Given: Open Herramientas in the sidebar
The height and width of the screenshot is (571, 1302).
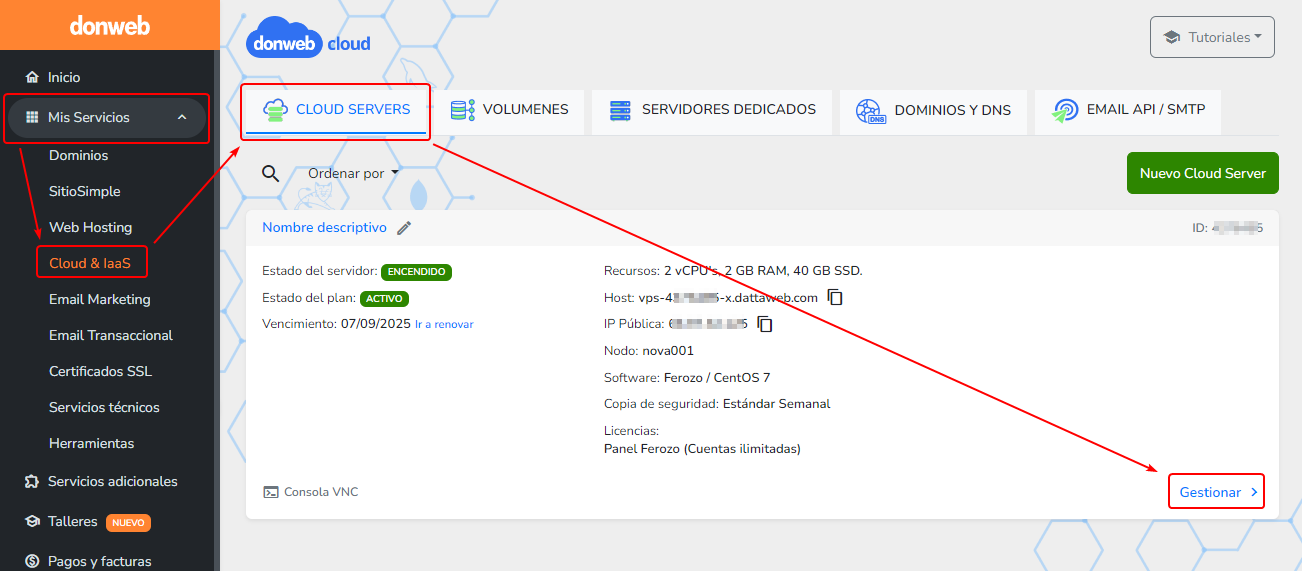Looking at the screenshot, I should click(91, 443).
